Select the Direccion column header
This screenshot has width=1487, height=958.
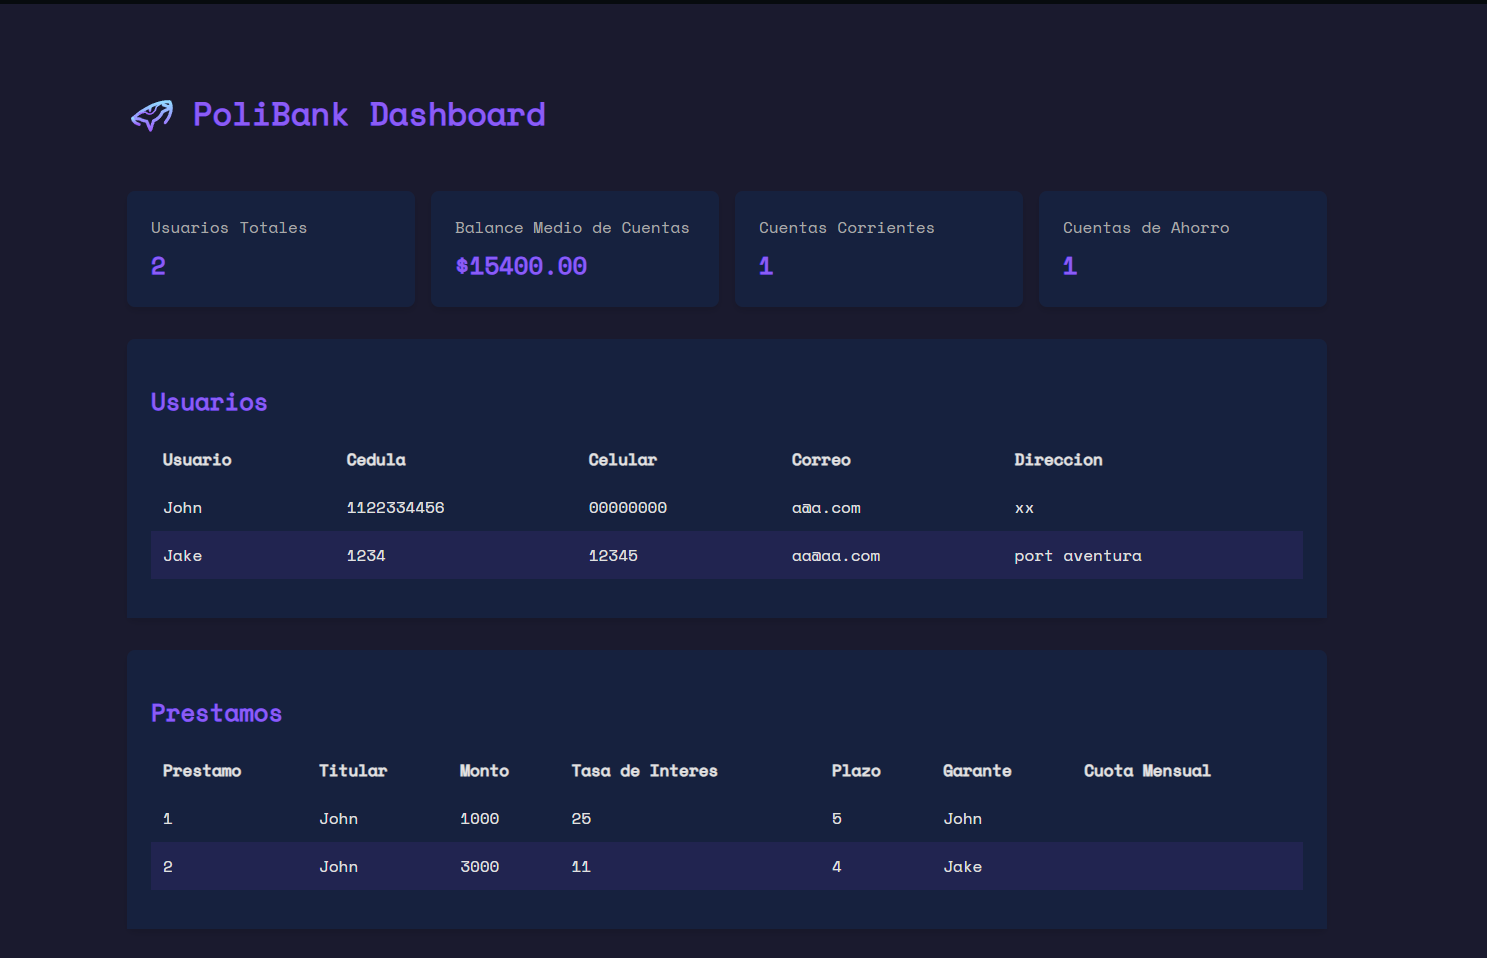1058,459
